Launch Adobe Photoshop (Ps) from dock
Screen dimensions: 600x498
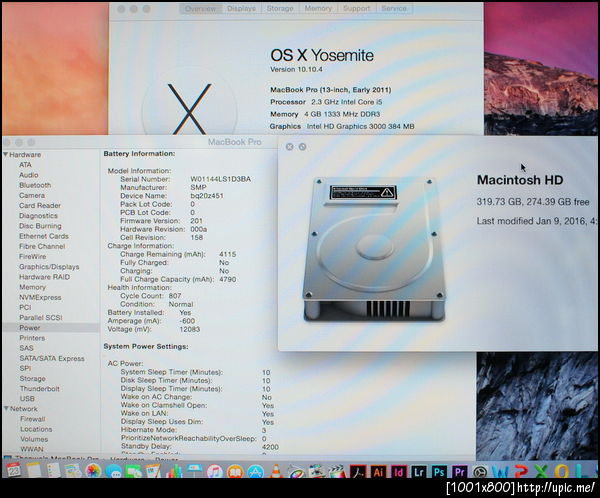click(439, 471)
